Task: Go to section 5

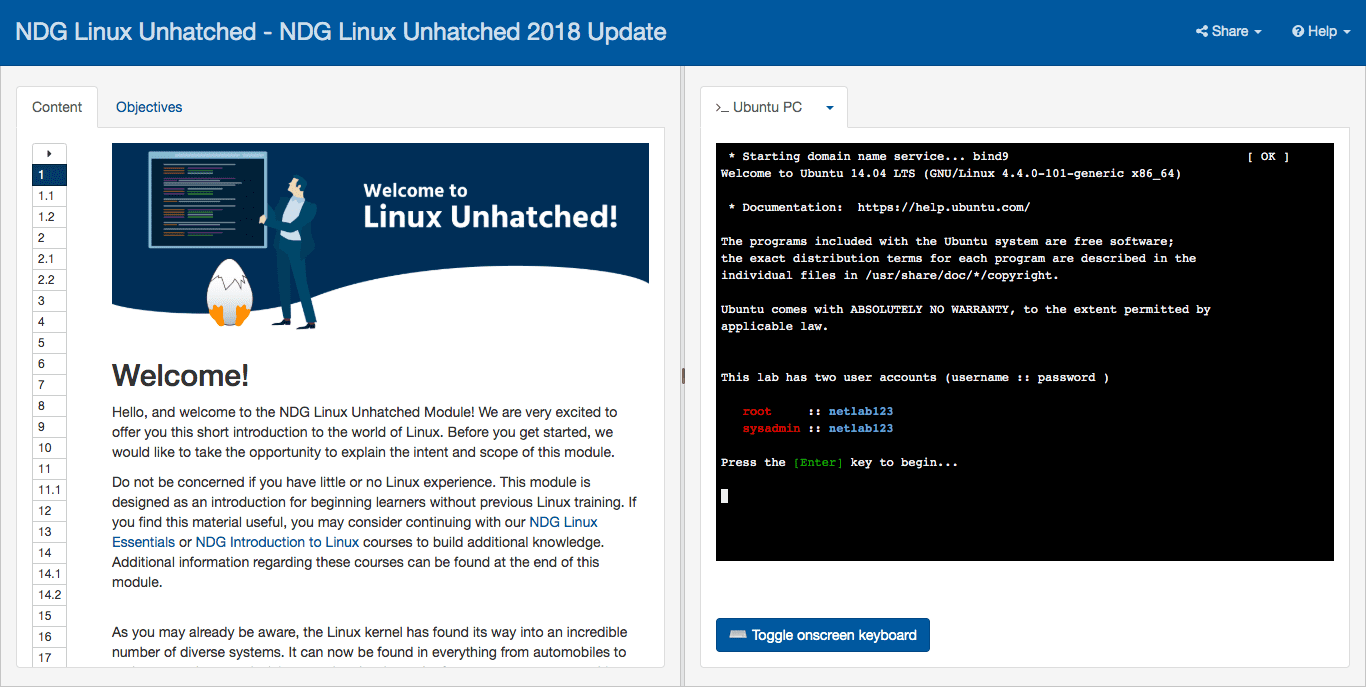Action: pyautogui.click(x=49, y=343)
